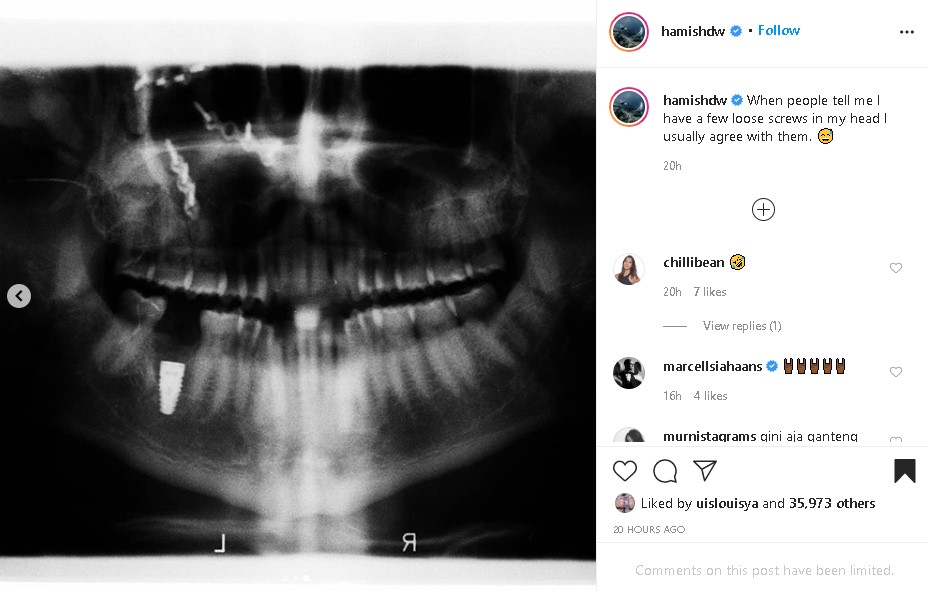Load more comments with the plus icon
Viewport: 928px width, 591px height.
[762, 209]
